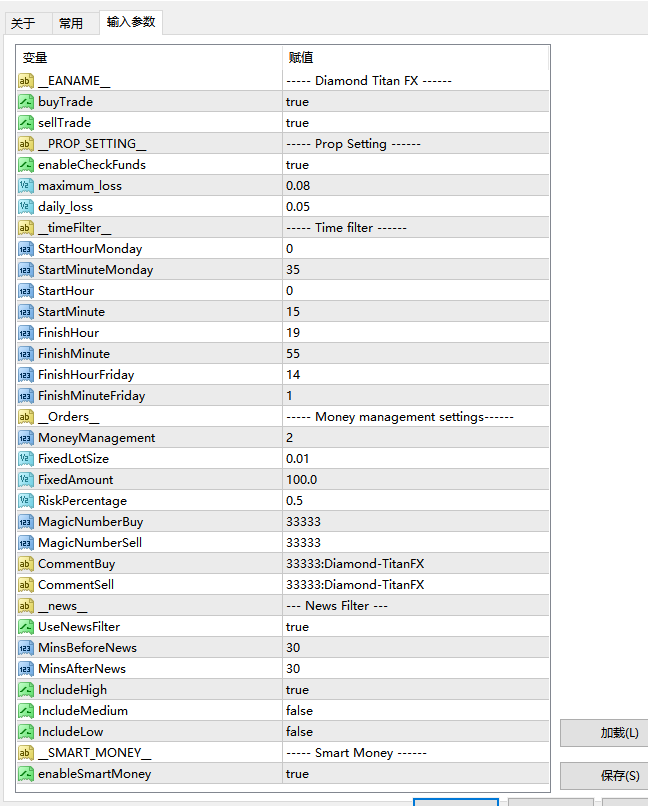Viewport: 648px width, 806px height.
Task: Click the string icon beside __news__
Action: pyautogui.click(x=26, y=606)
